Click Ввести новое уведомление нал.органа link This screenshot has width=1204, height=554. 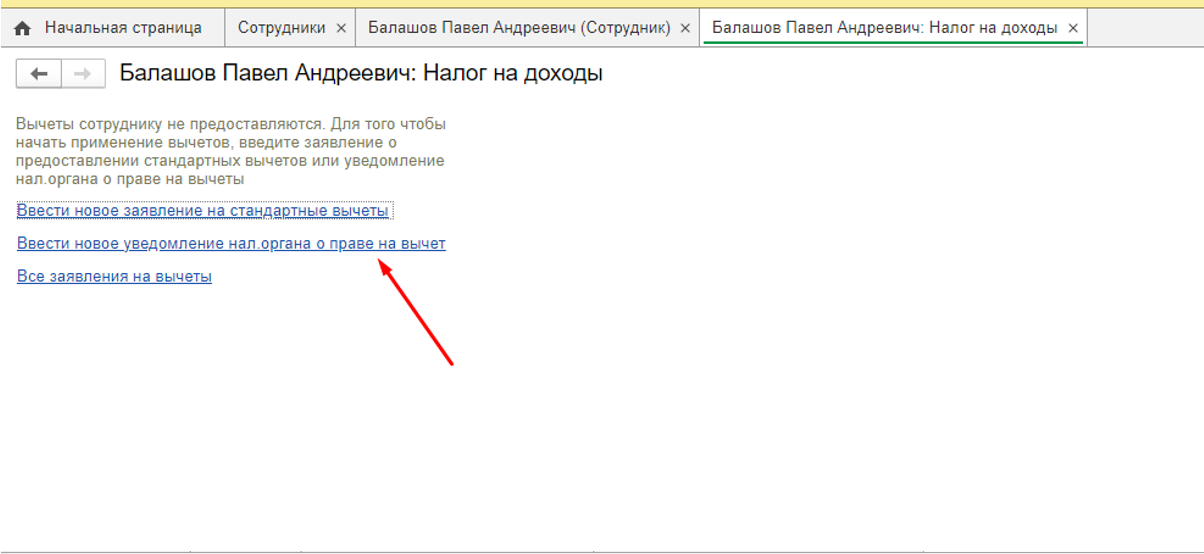point(231,243)
